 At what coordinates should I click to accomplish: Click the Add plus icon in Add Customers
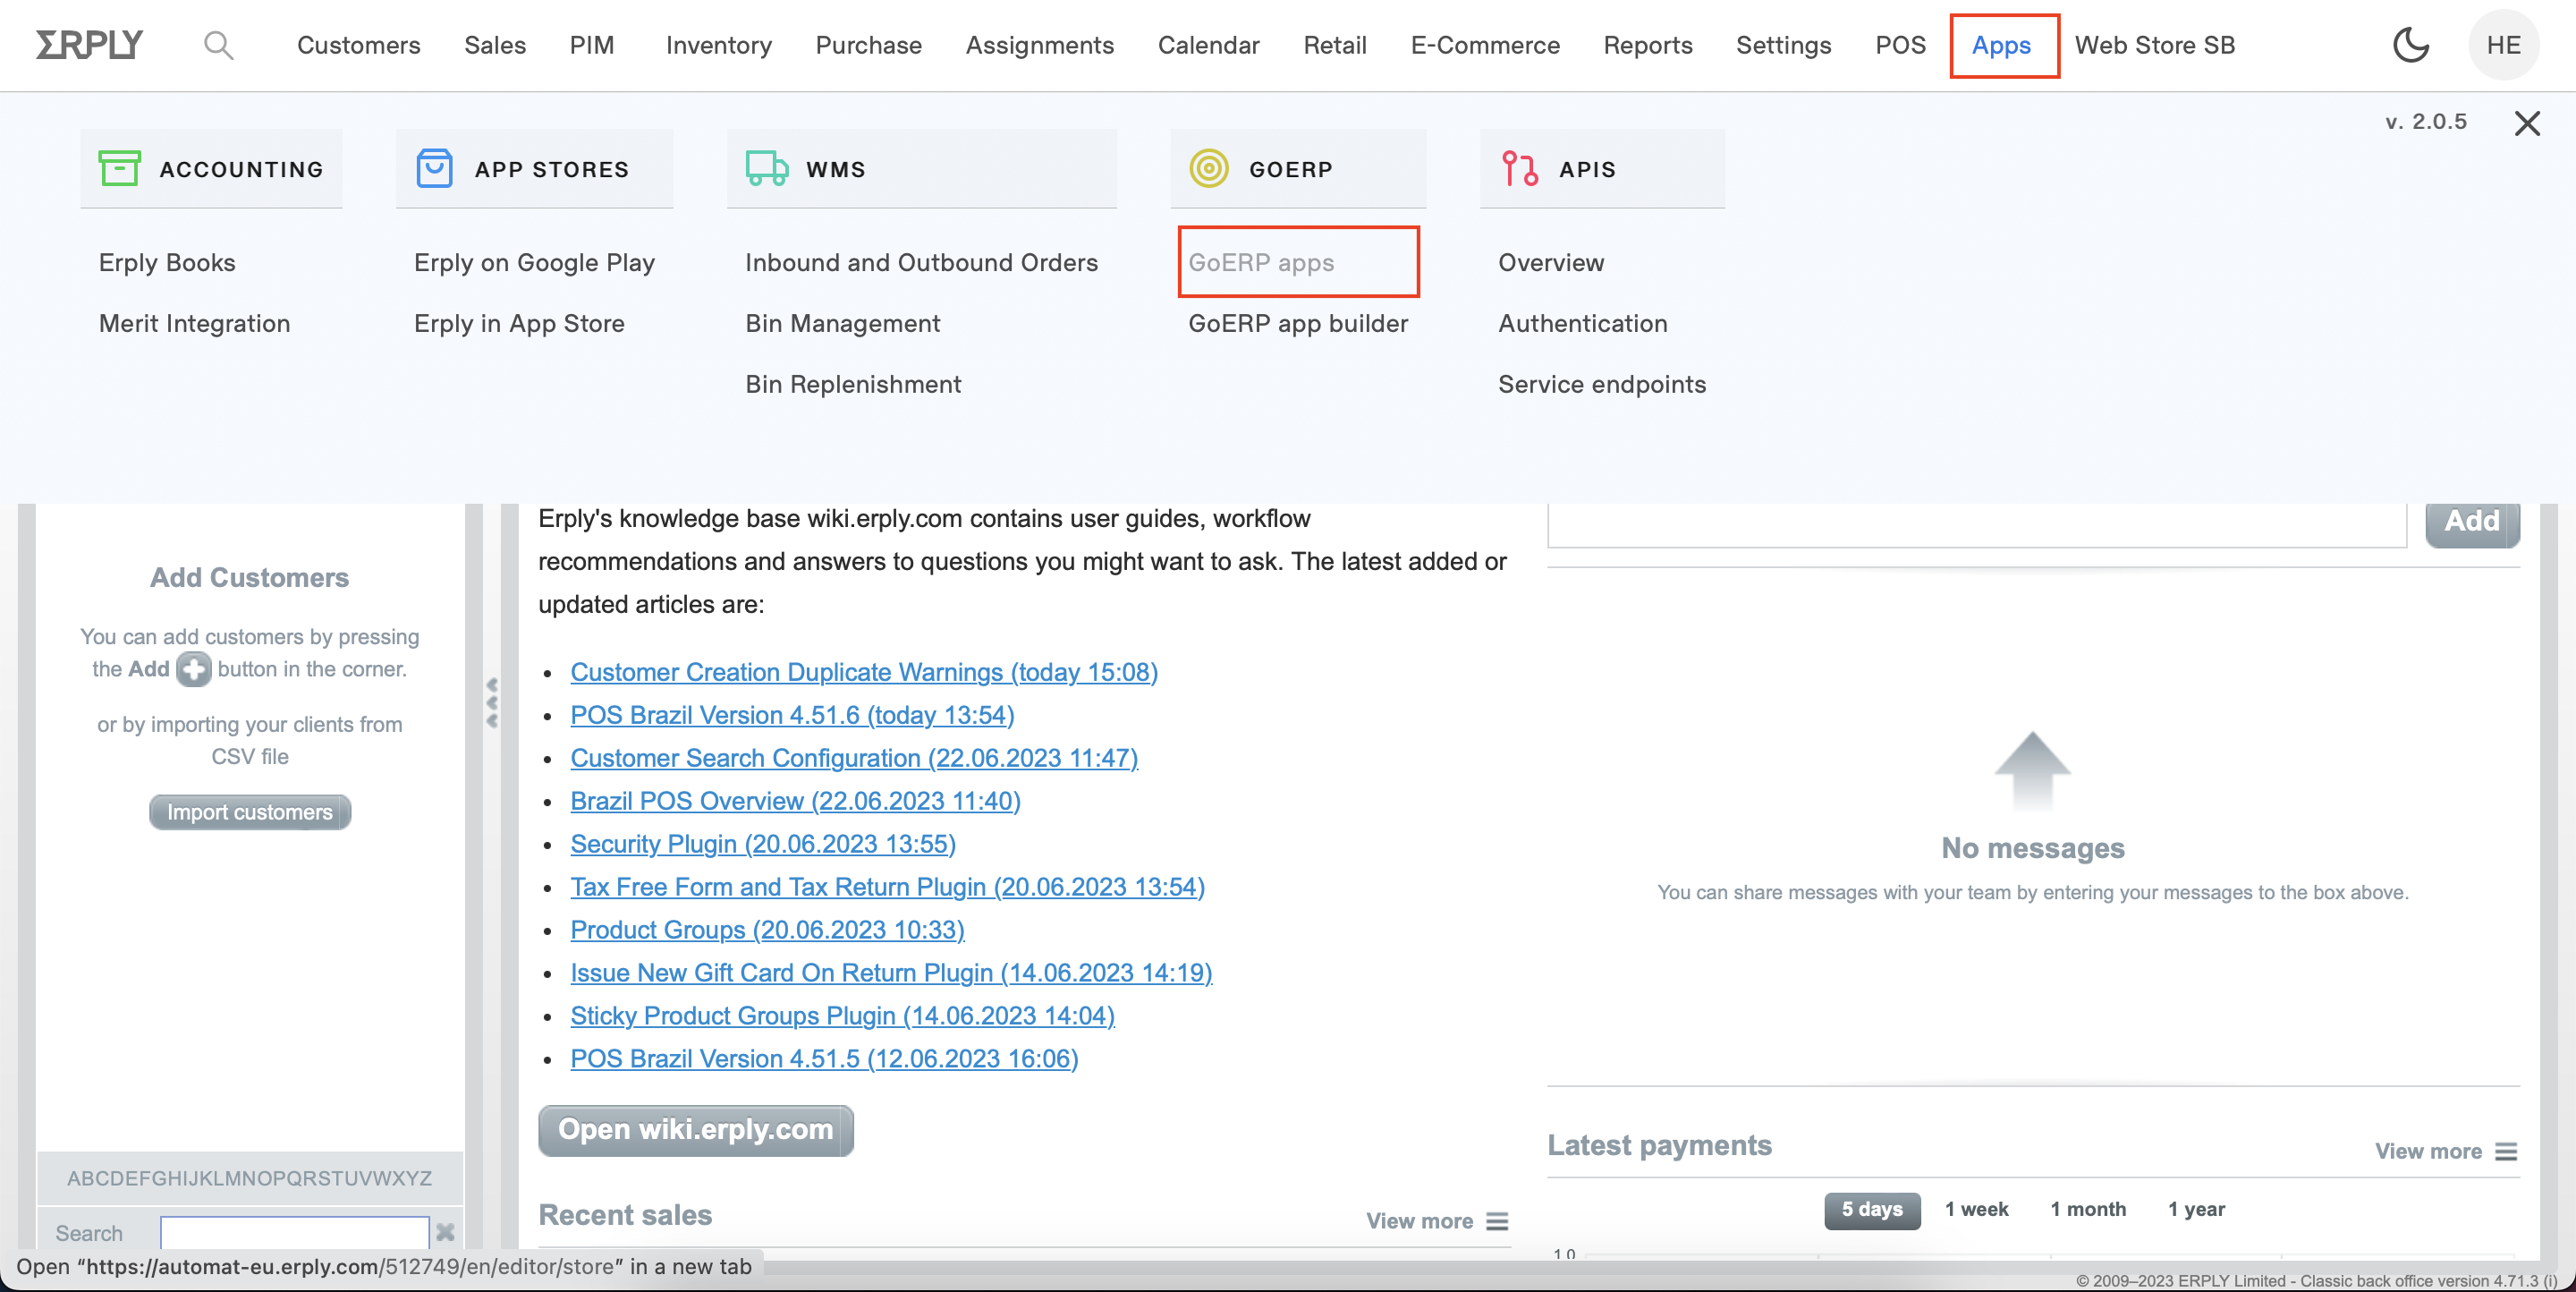194,669
